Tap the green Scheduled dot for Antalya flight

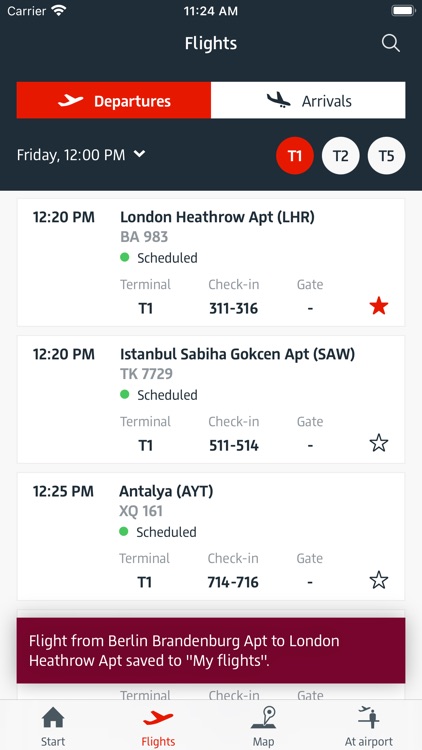[124, 531]
